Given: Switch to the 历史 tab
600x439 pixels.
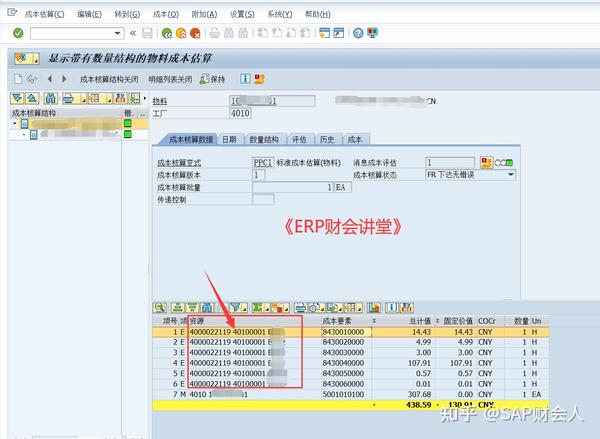Looking at the screenshot, I should pyautogui.click(x=327, y=140).
